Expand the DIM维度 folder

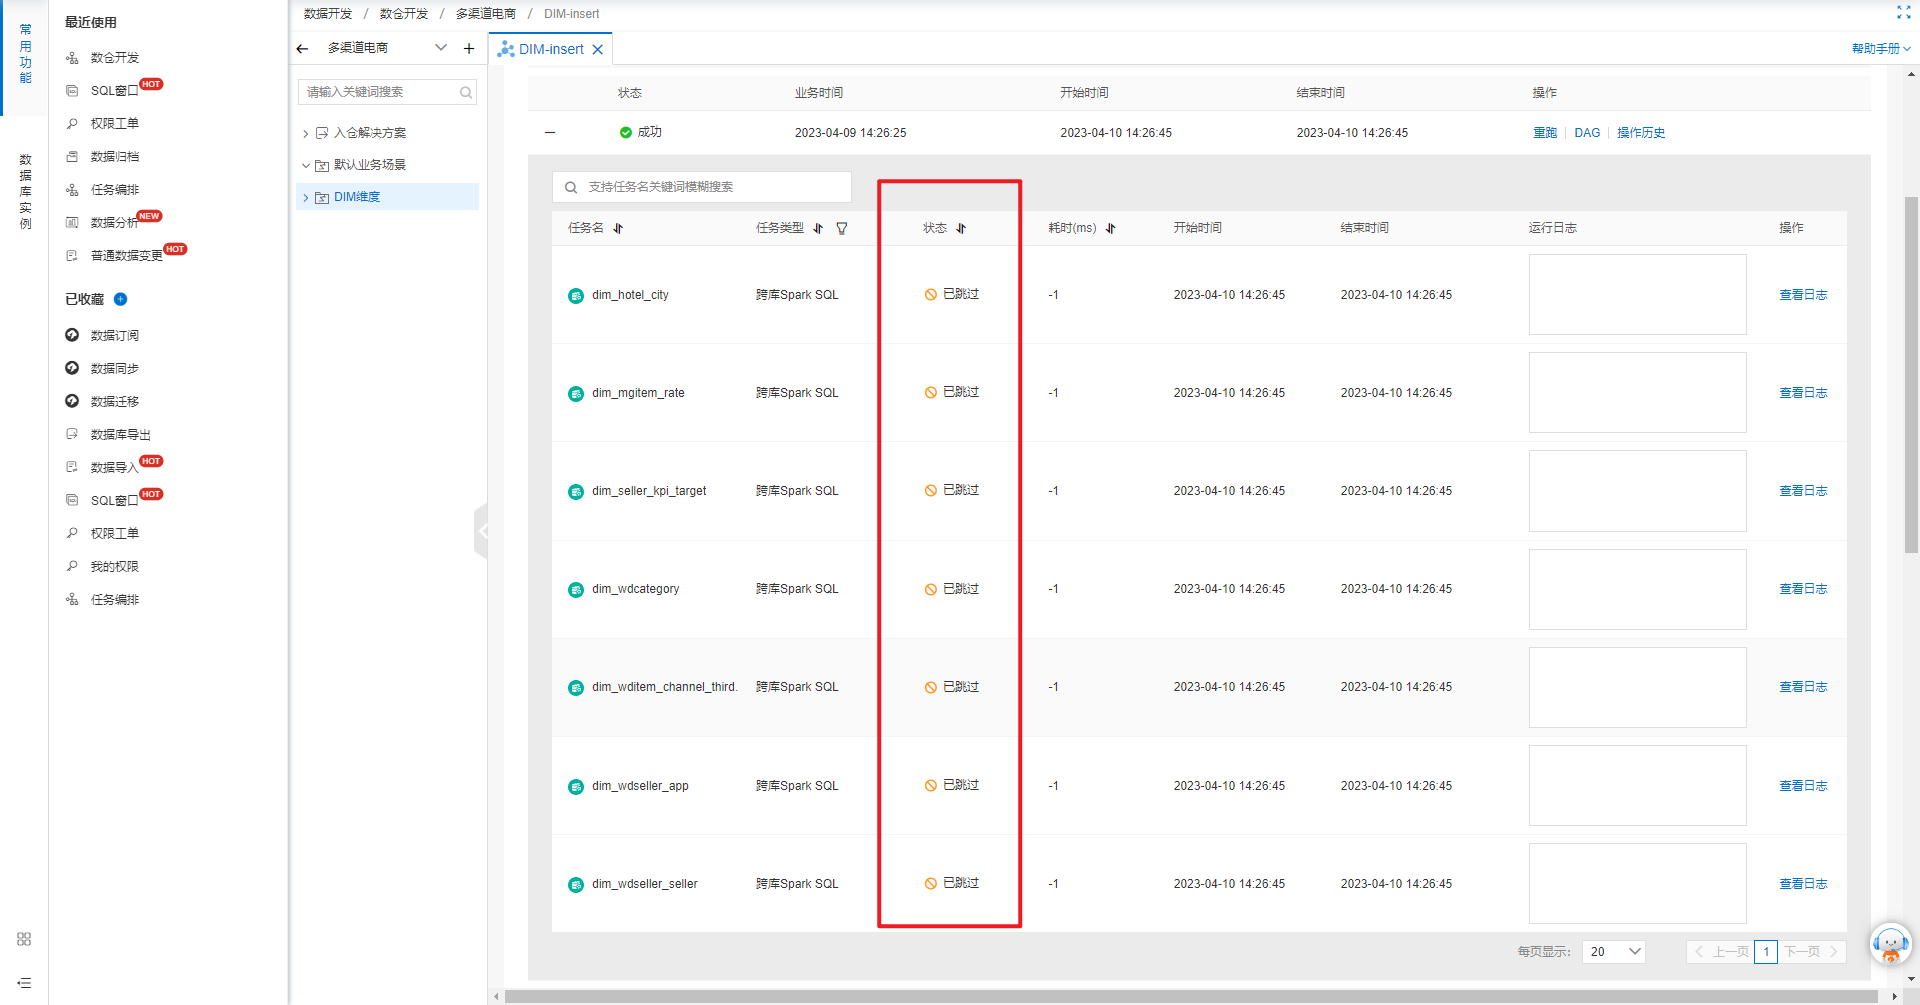click(x=306, y=197)
